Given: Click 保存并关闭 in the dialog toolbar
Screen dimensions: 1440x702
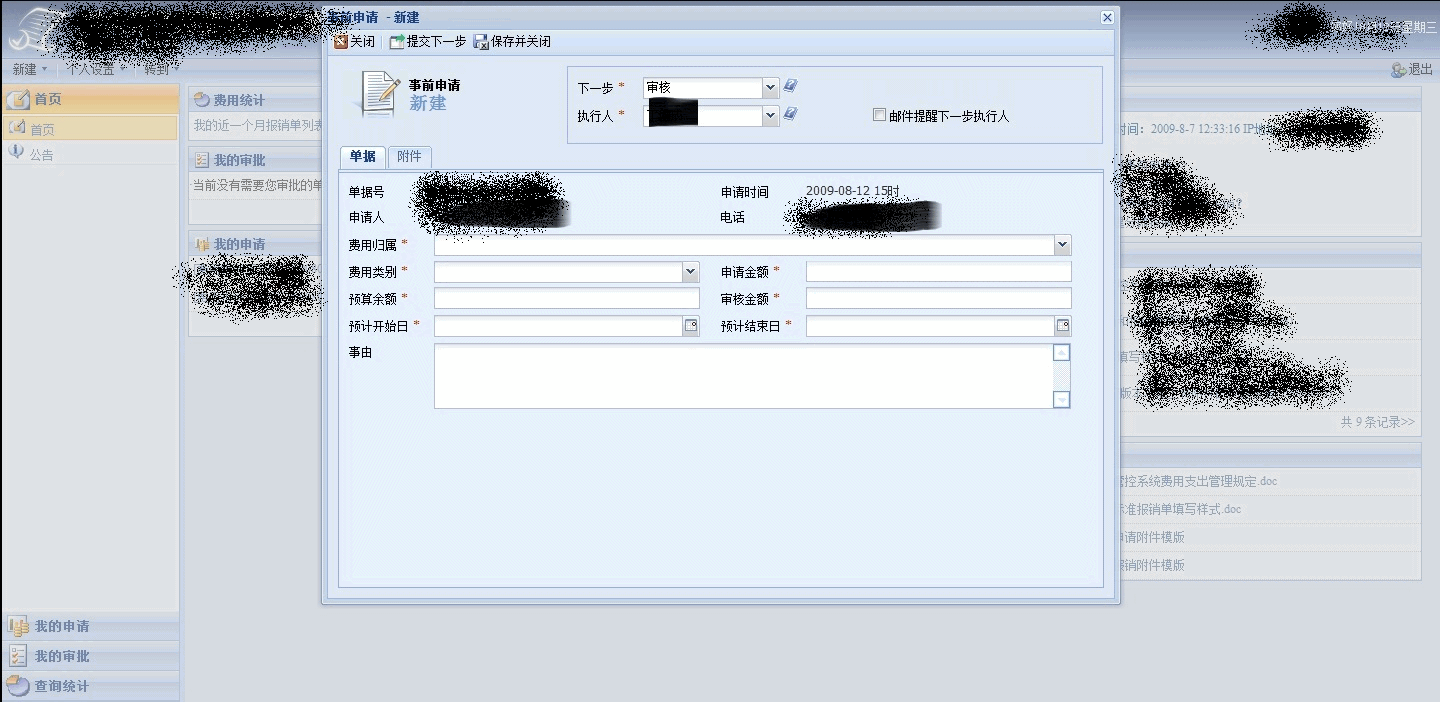Looking at the screenshot, I should (512, 42).
